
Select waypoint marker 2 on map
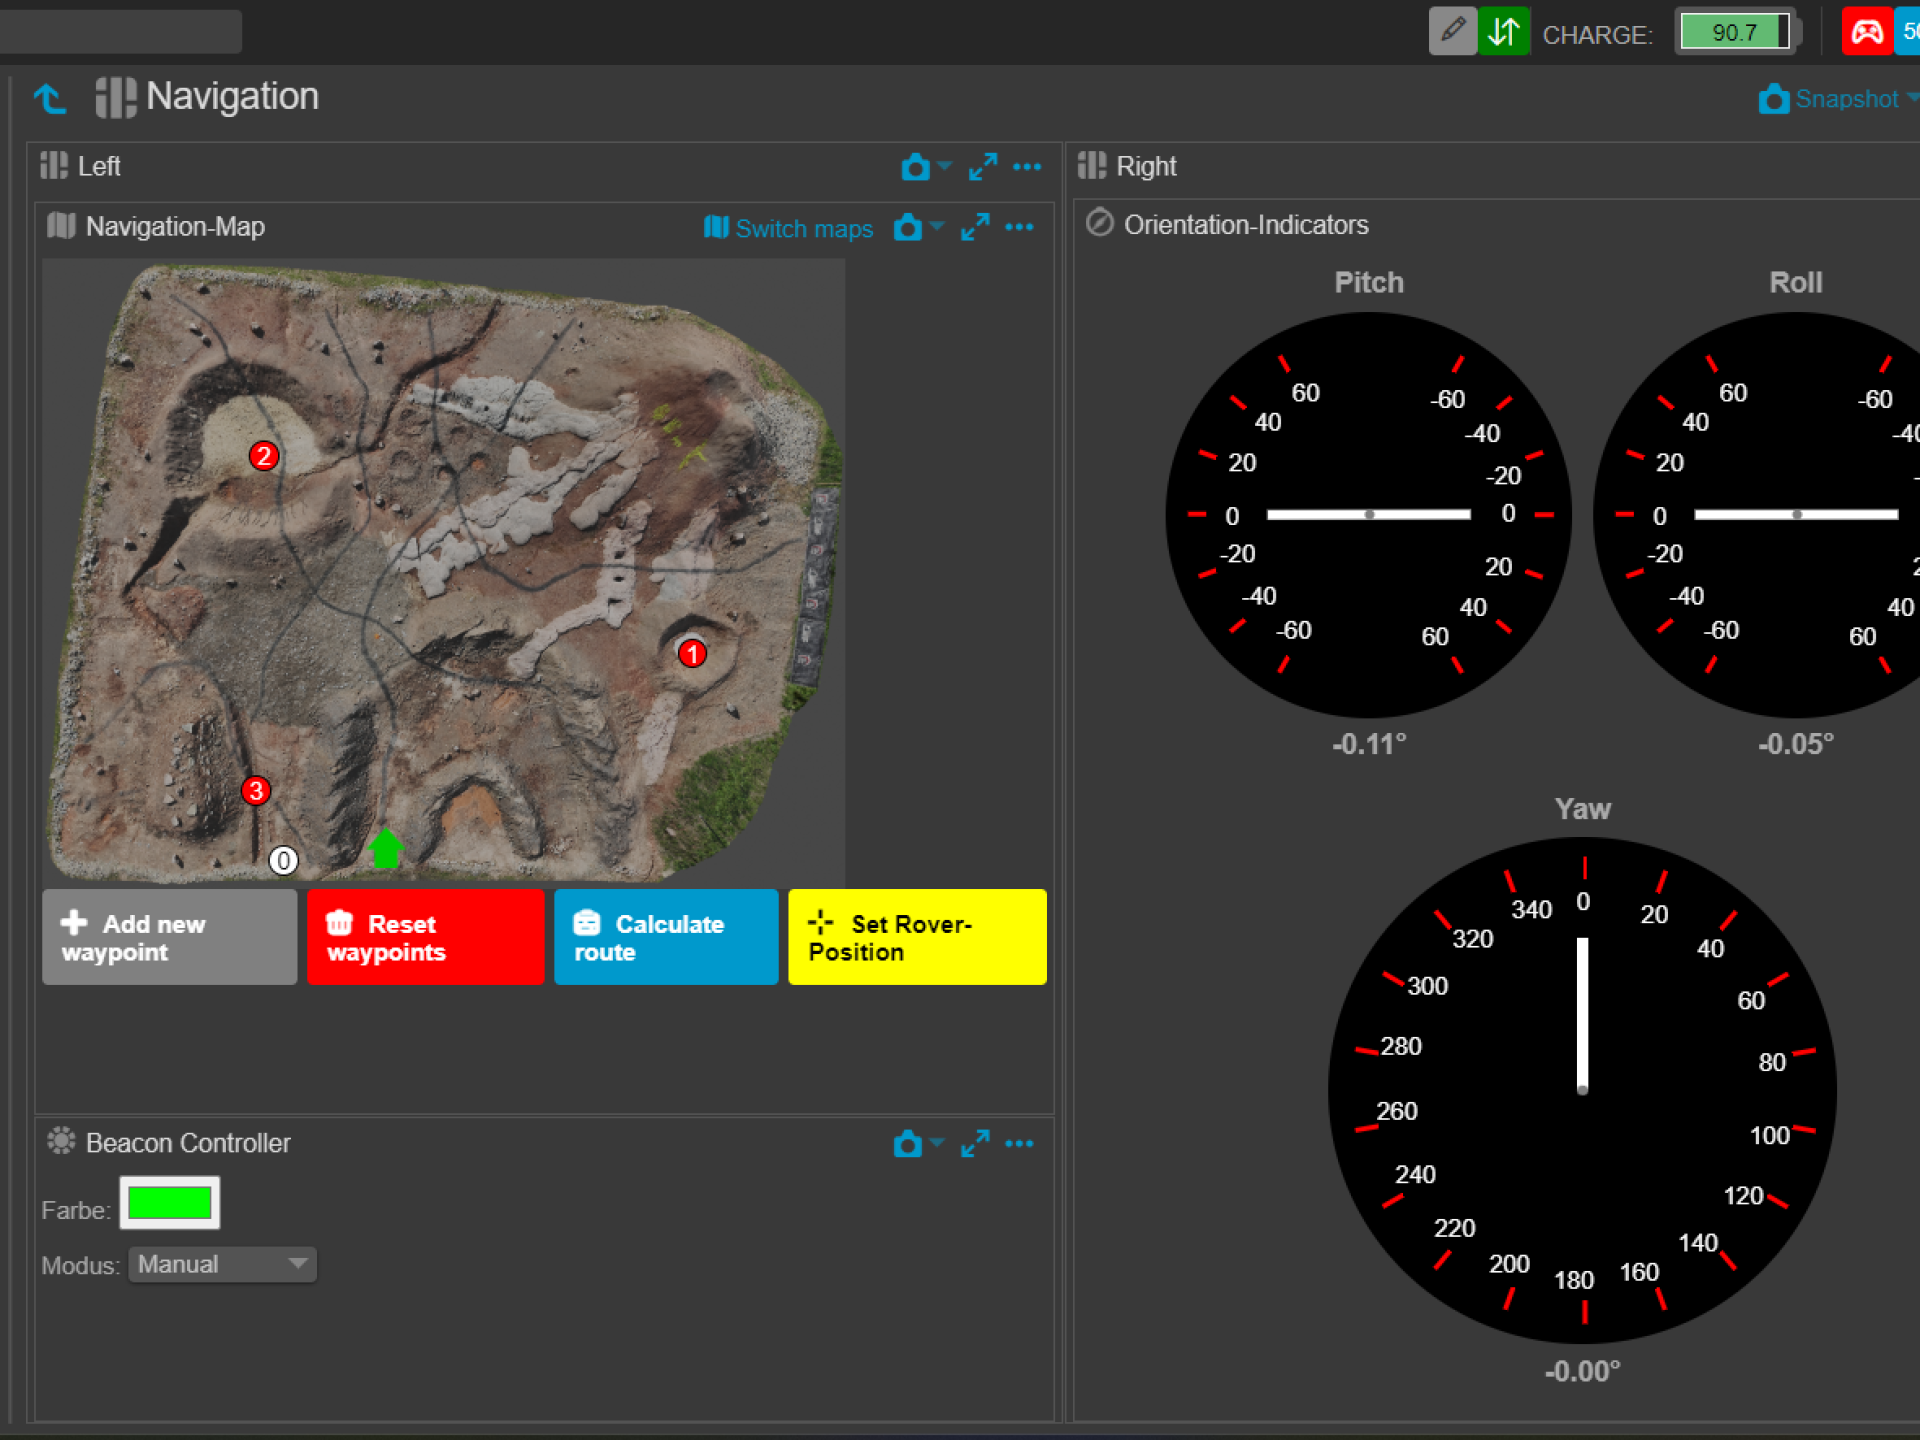click(264, 456)
